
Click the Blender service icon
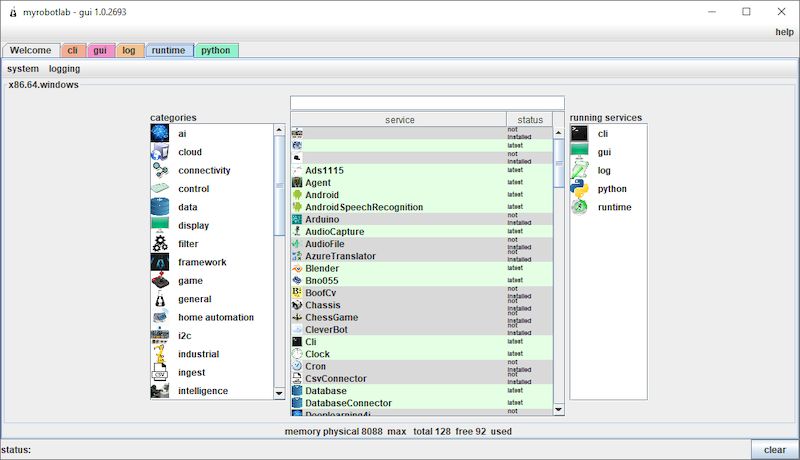click(297, 268)
